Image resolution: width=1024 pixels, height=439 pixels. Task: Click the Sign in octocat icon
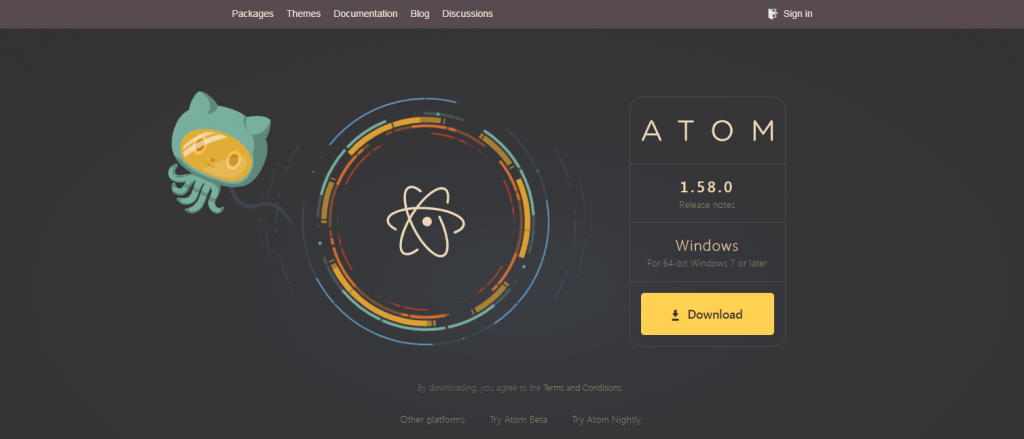(773, 14)
